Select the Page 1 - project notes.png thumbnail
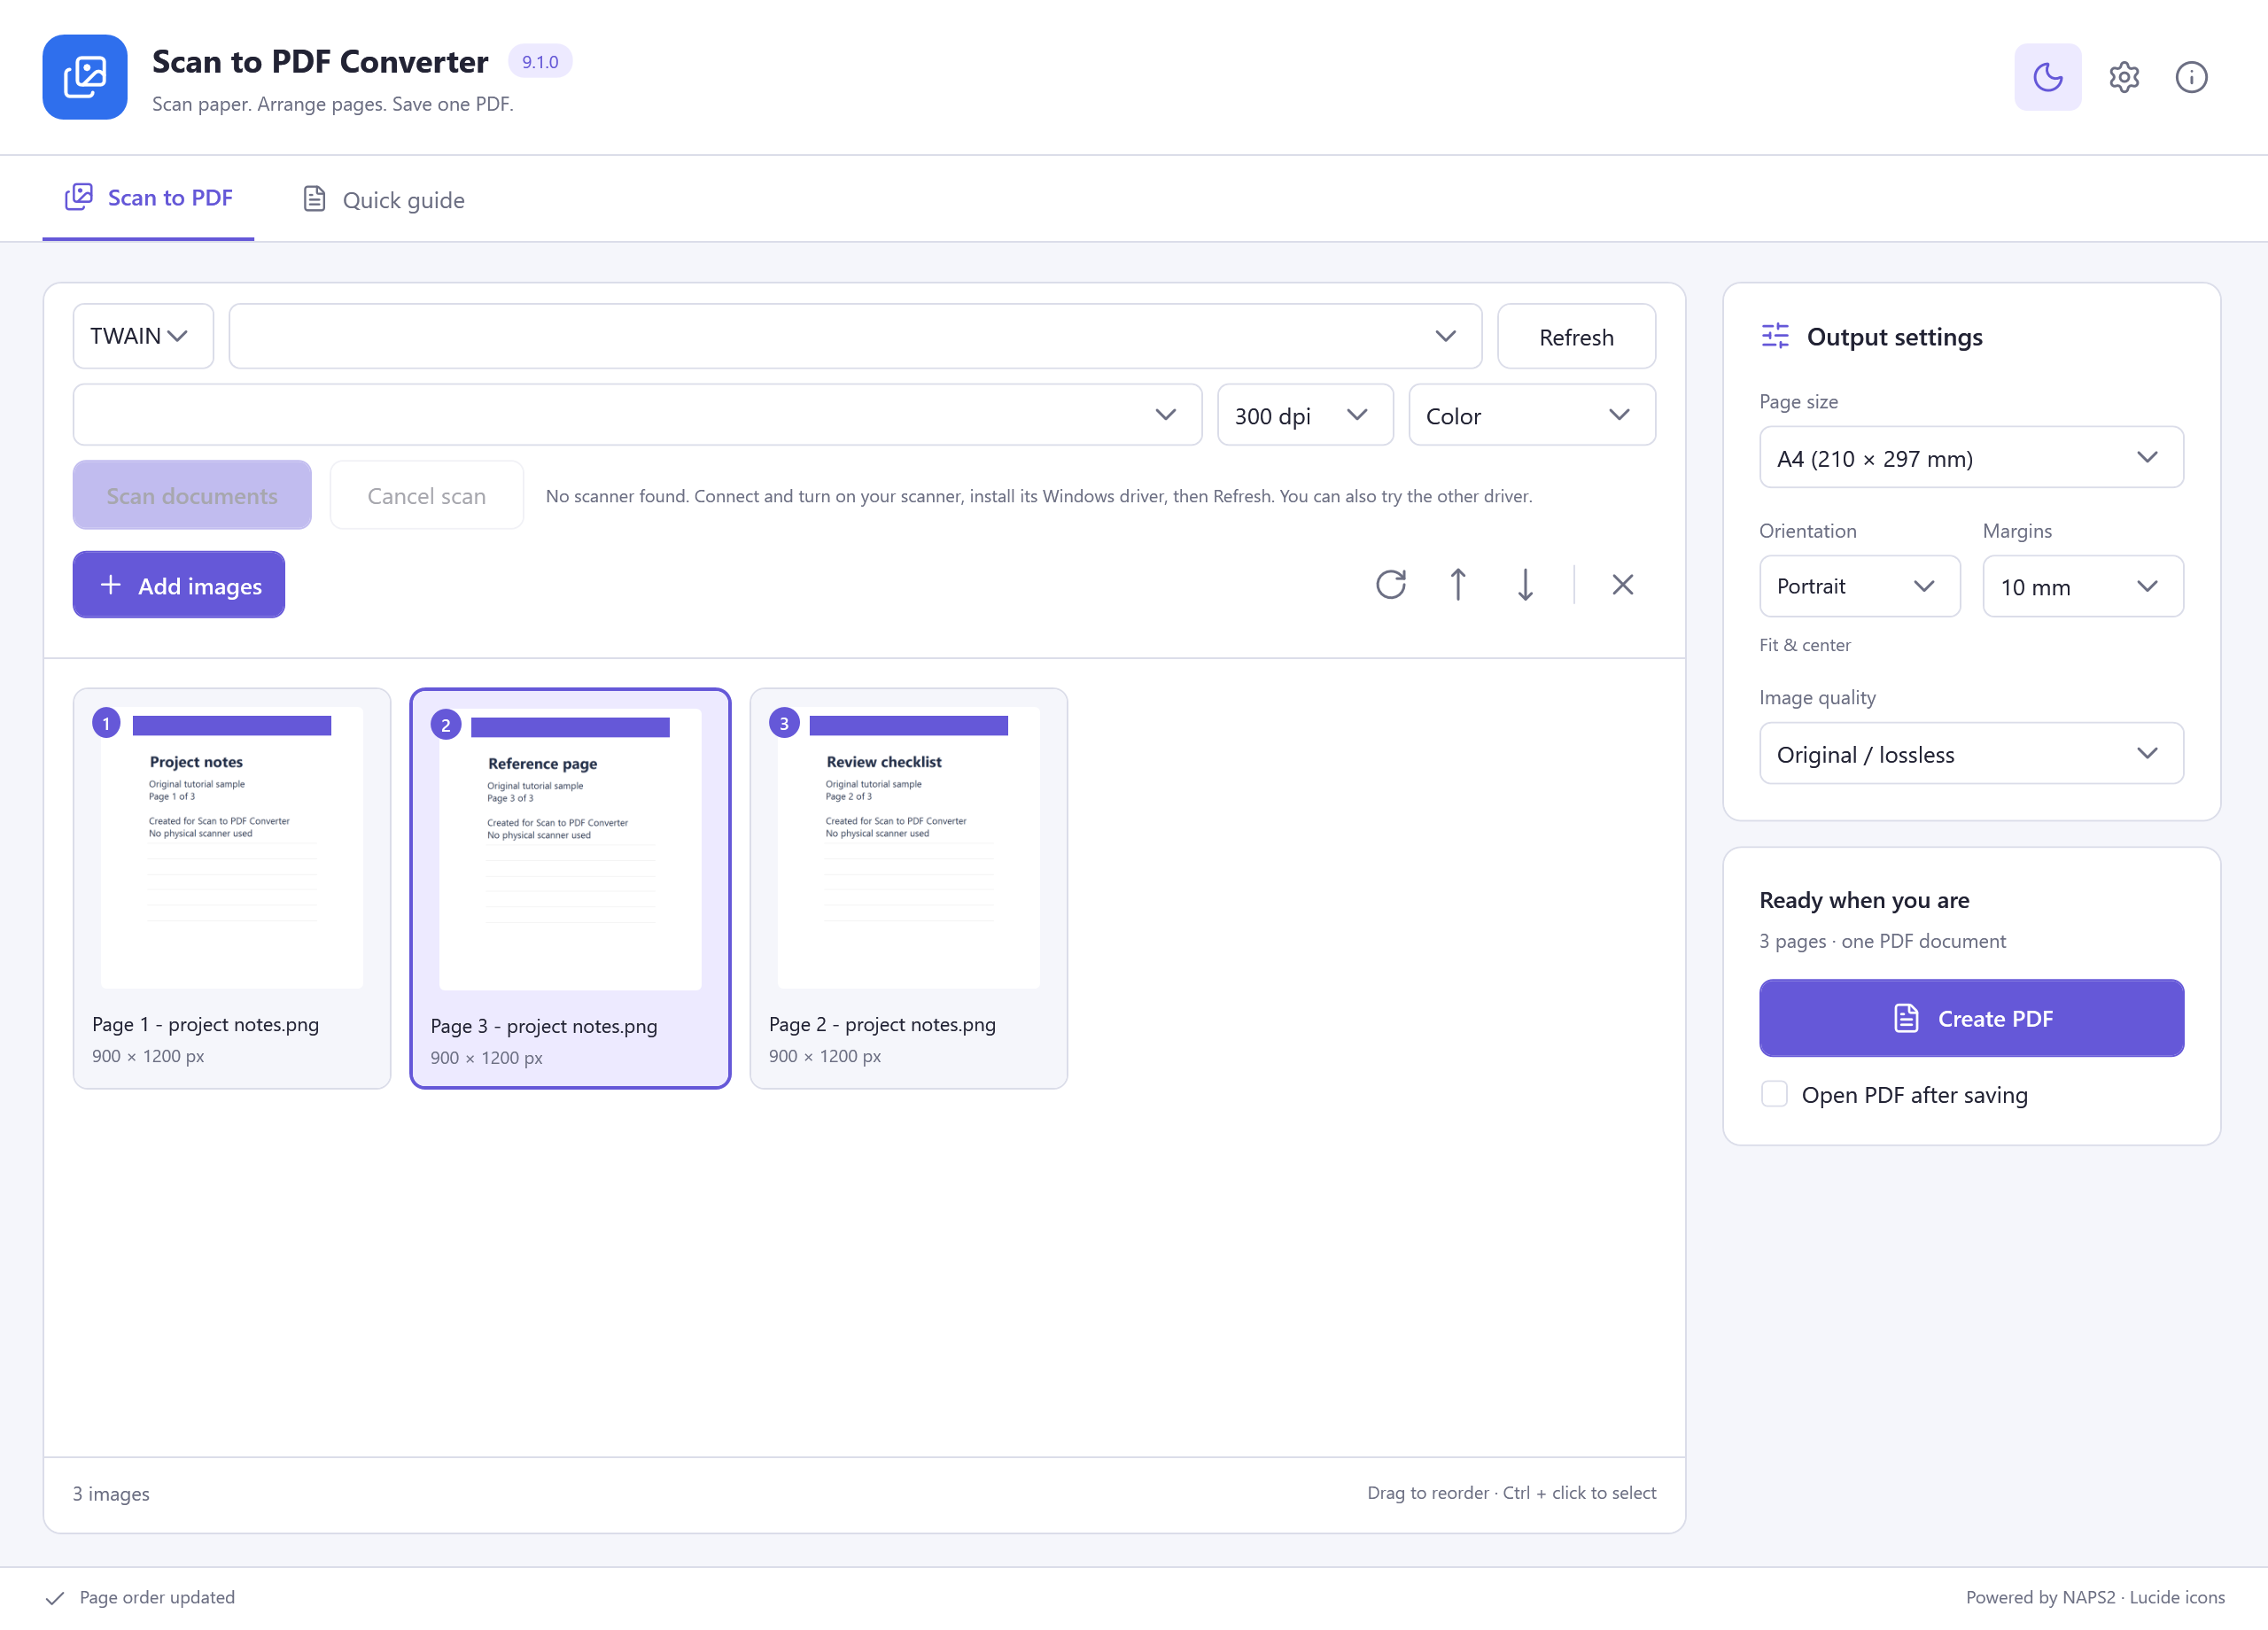This screenshot has height=1630, width=2268. tap(232, 888)
